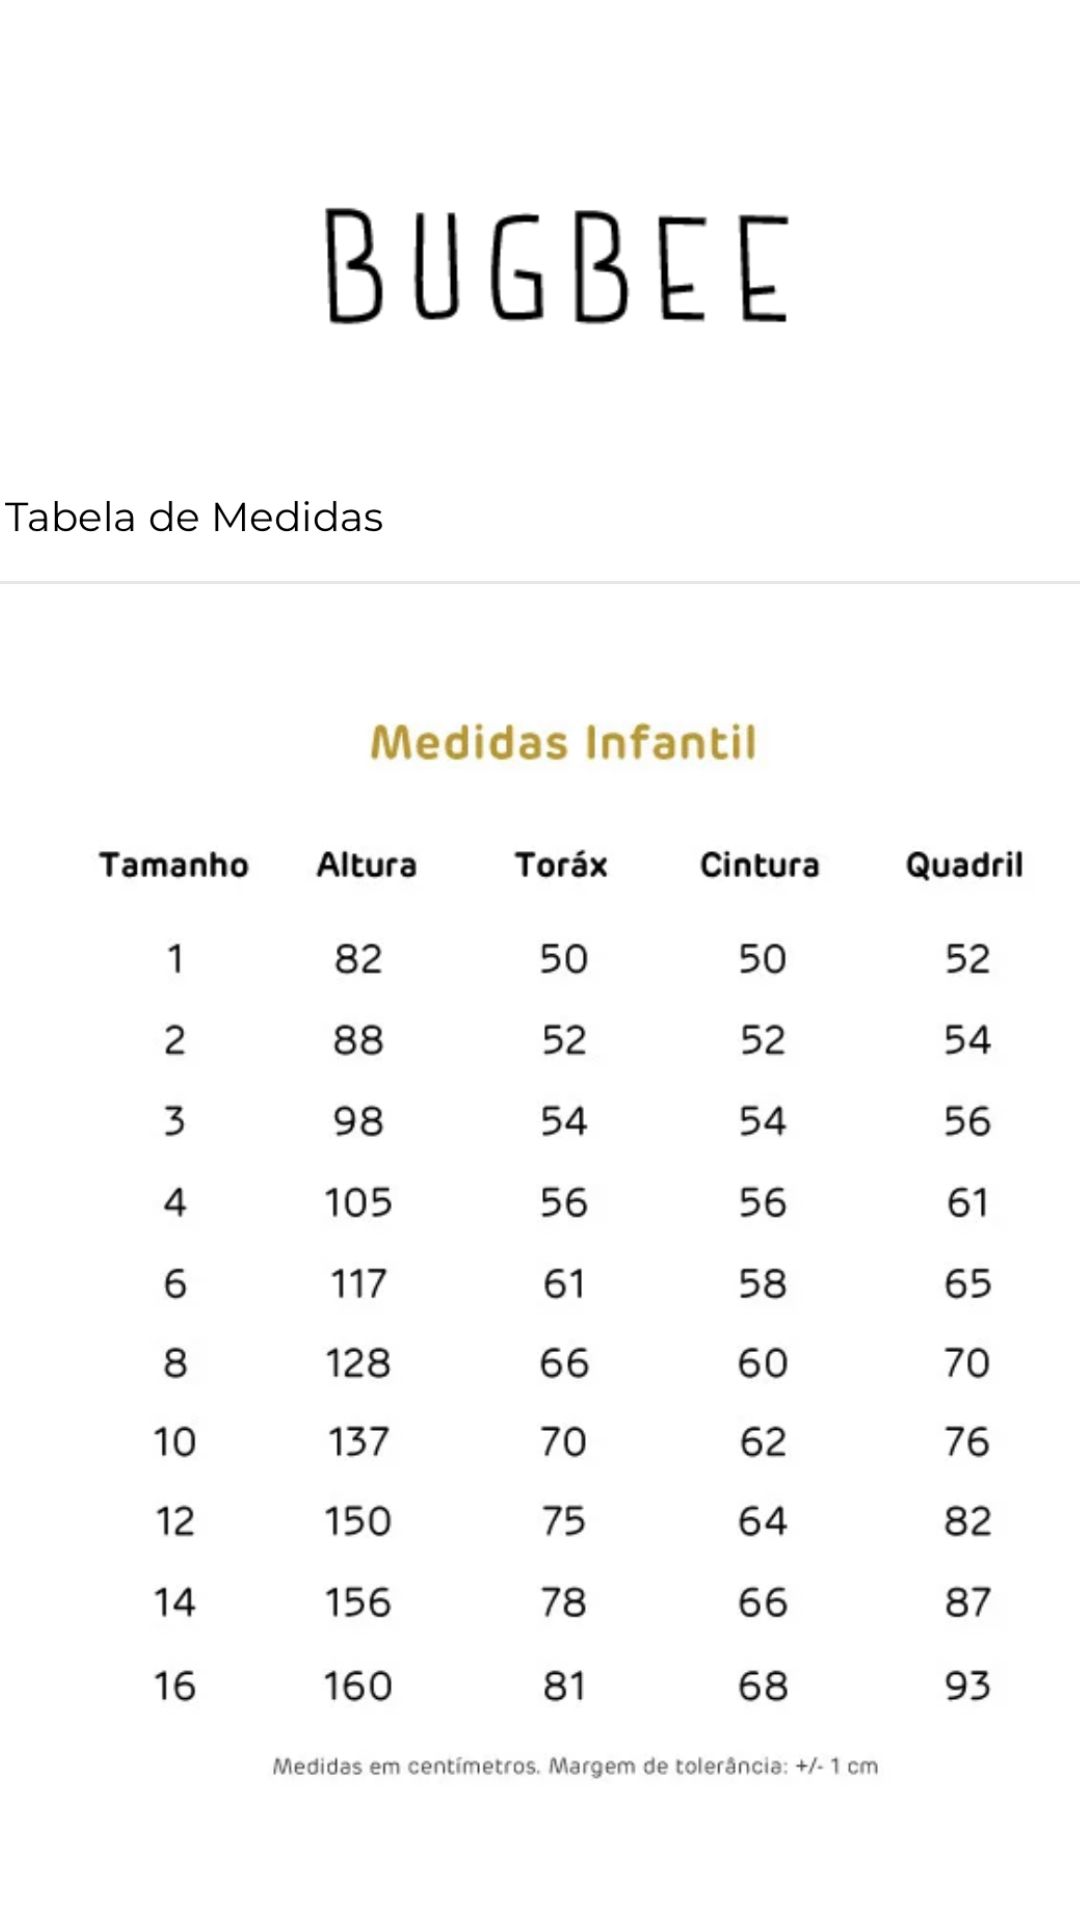Click the Medidas Infantil title
The width and height of the screenshot is (1080, 1920).
point(563,742)
